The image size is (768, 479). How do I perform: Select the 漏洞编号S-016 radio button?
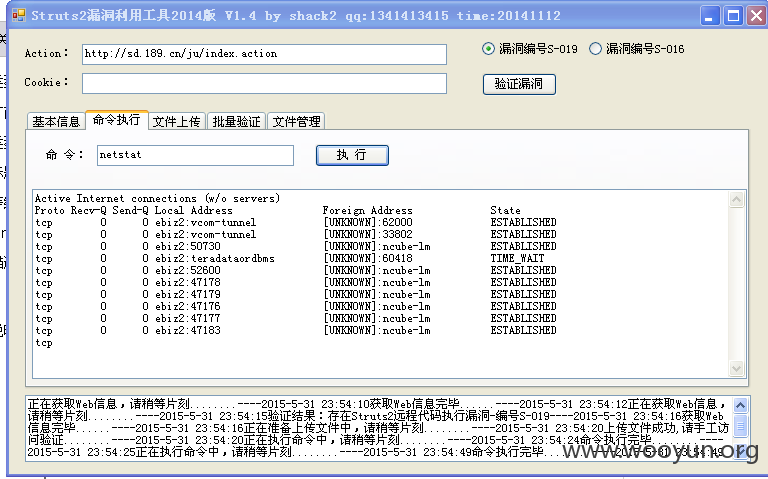[x=636, y=48]
